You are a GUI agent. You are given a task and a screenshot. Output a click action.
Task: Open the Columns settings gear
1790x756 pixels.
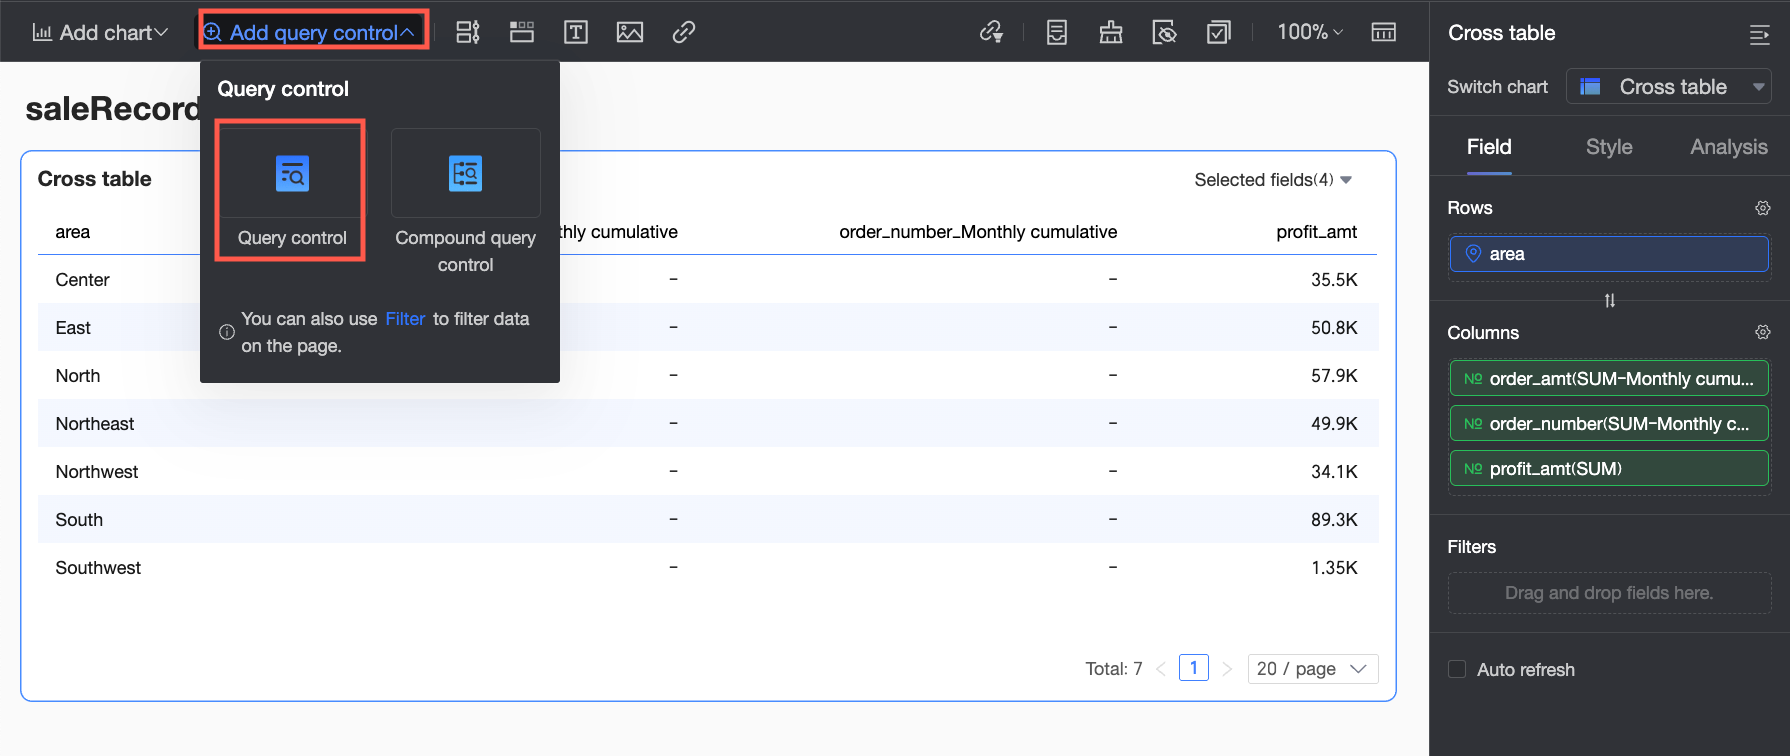pyautogui.click(x=1762, y=332)
